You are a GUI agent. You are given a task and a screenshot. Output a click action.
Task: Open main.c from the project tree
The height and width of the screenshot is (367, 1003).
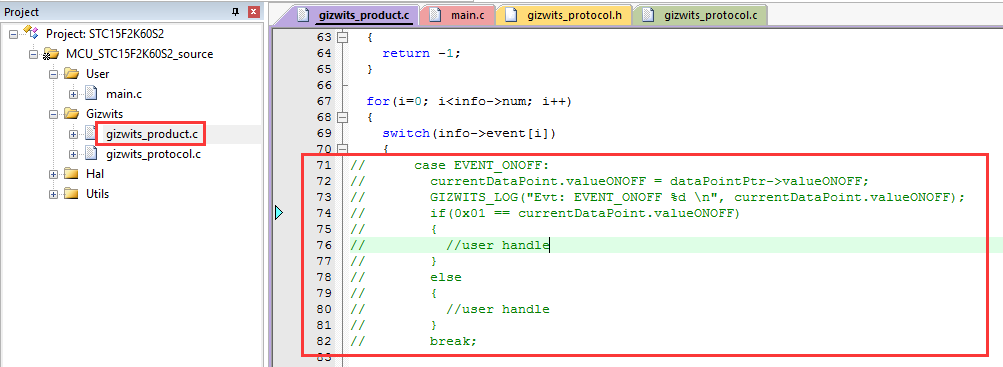[124, 94]
